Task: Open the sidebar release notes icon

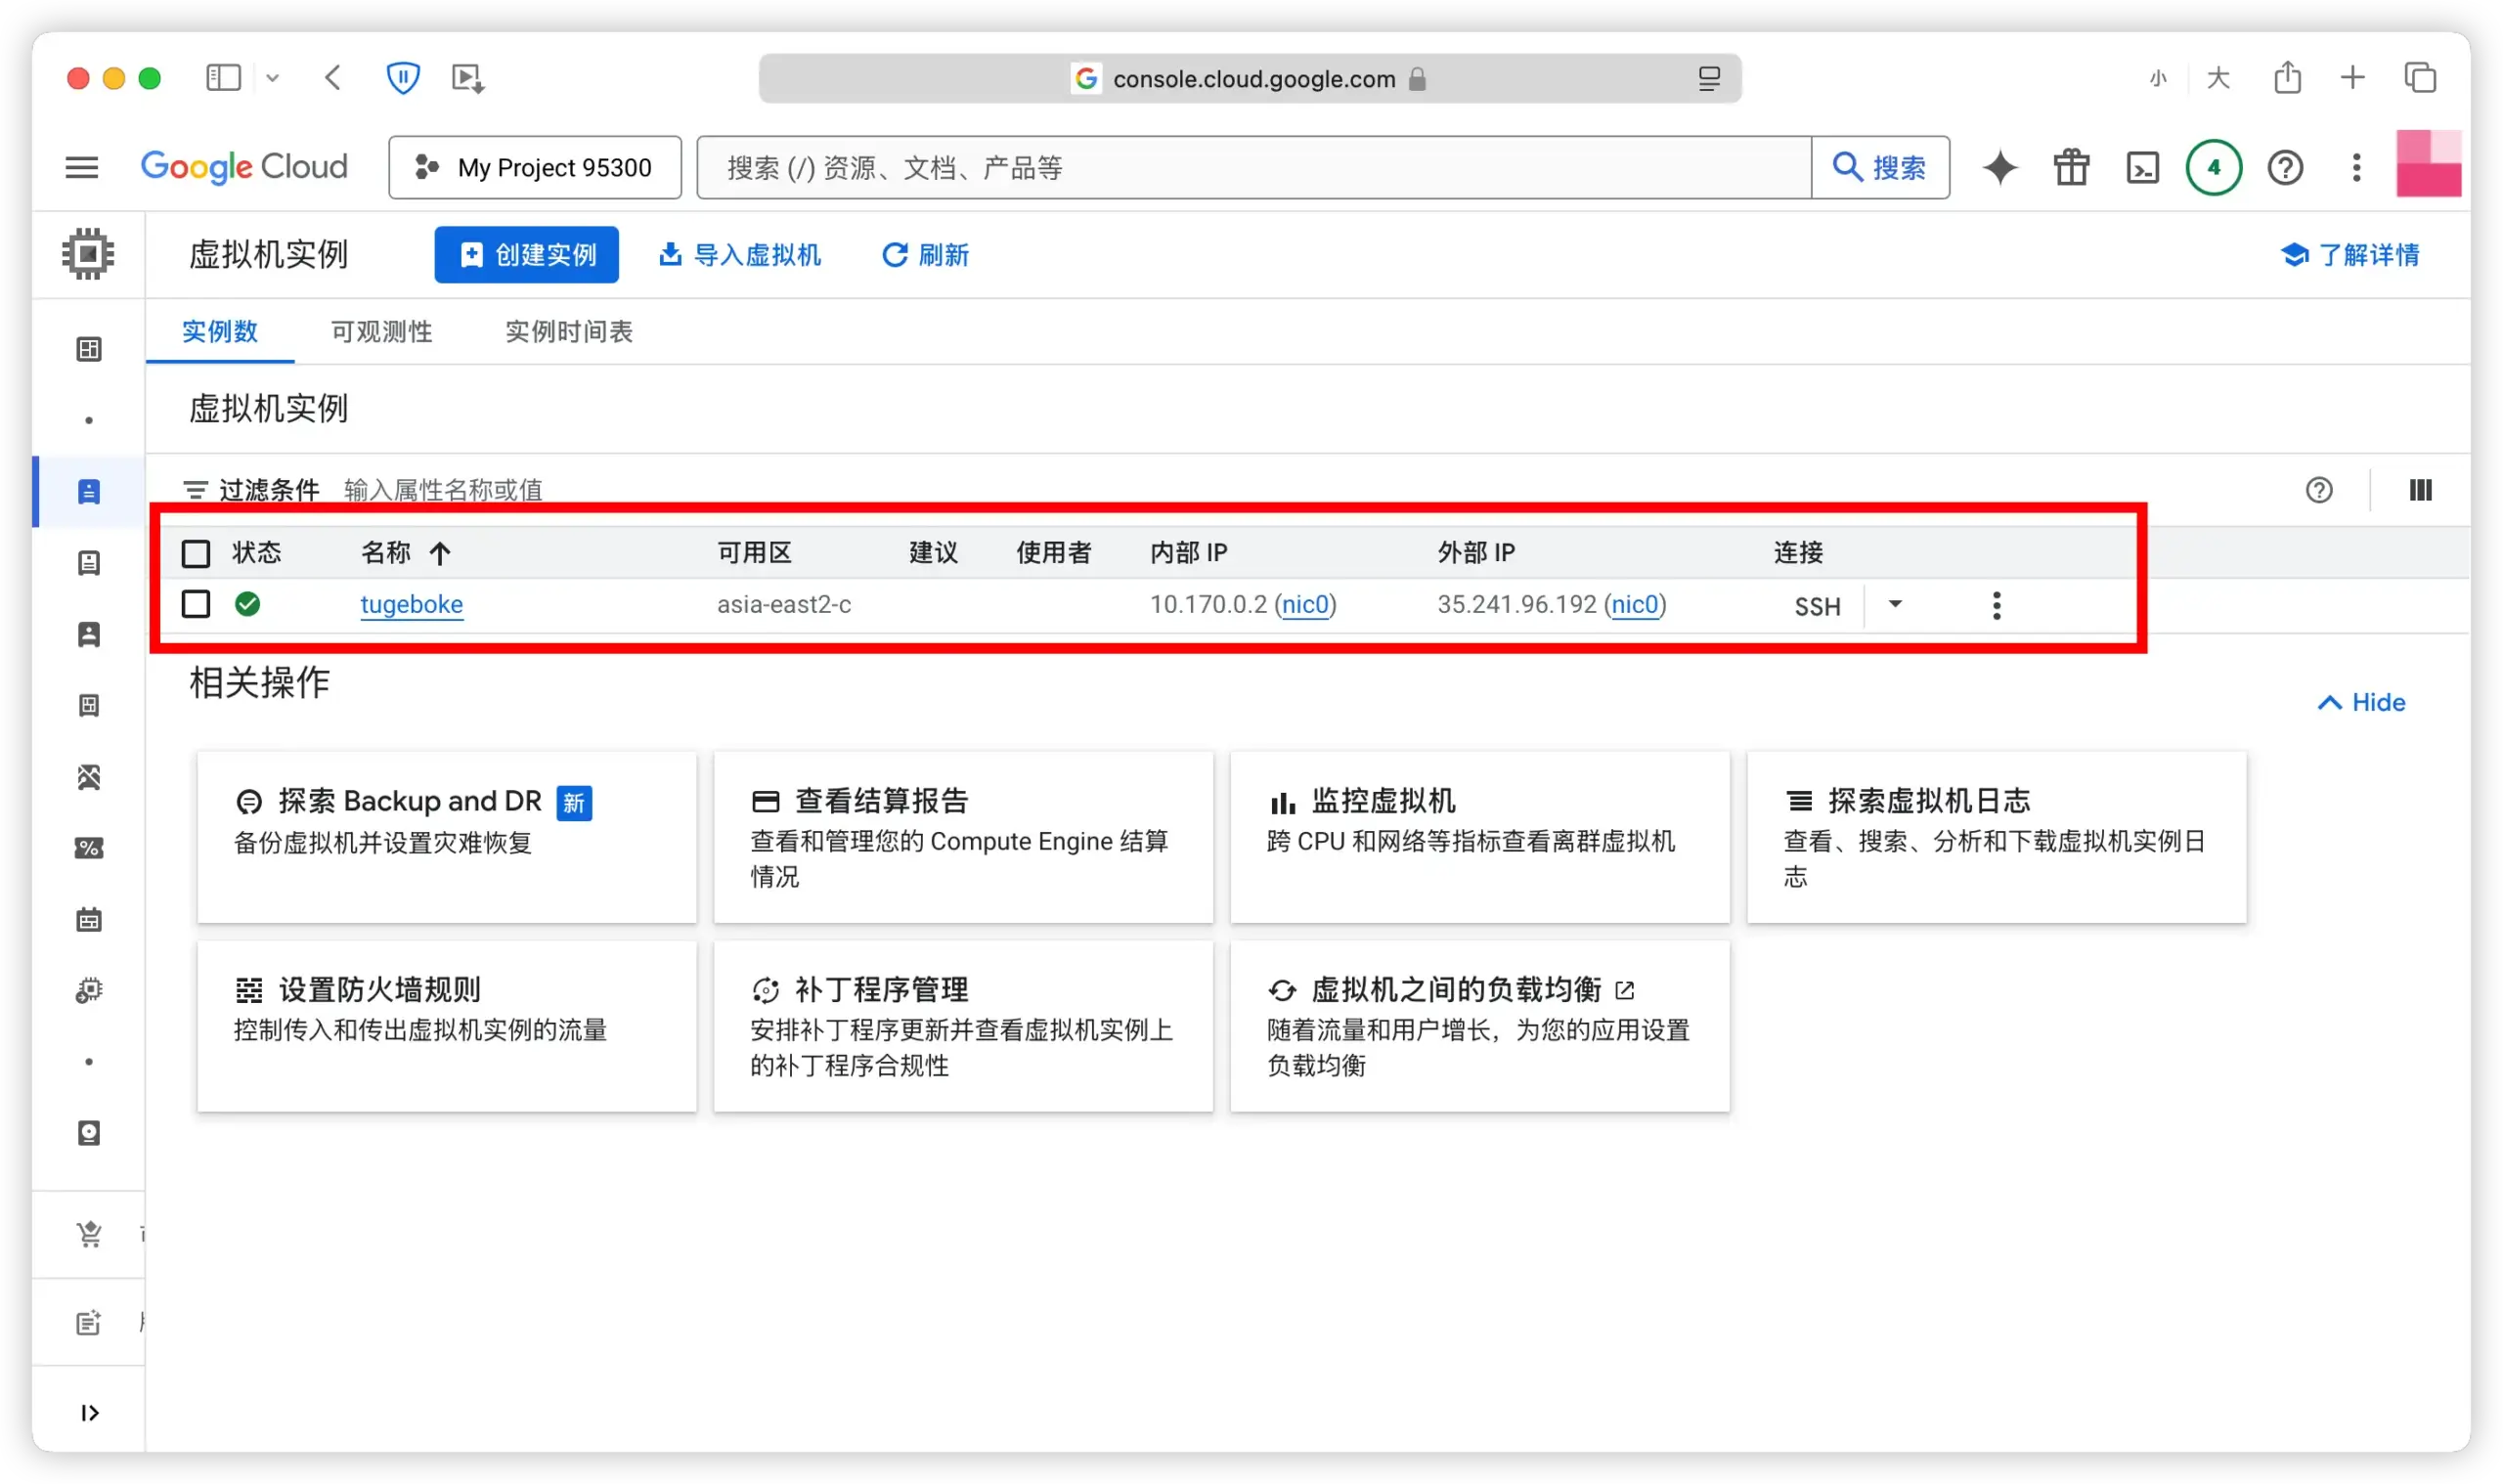Action: click(x=89, y=1322)
